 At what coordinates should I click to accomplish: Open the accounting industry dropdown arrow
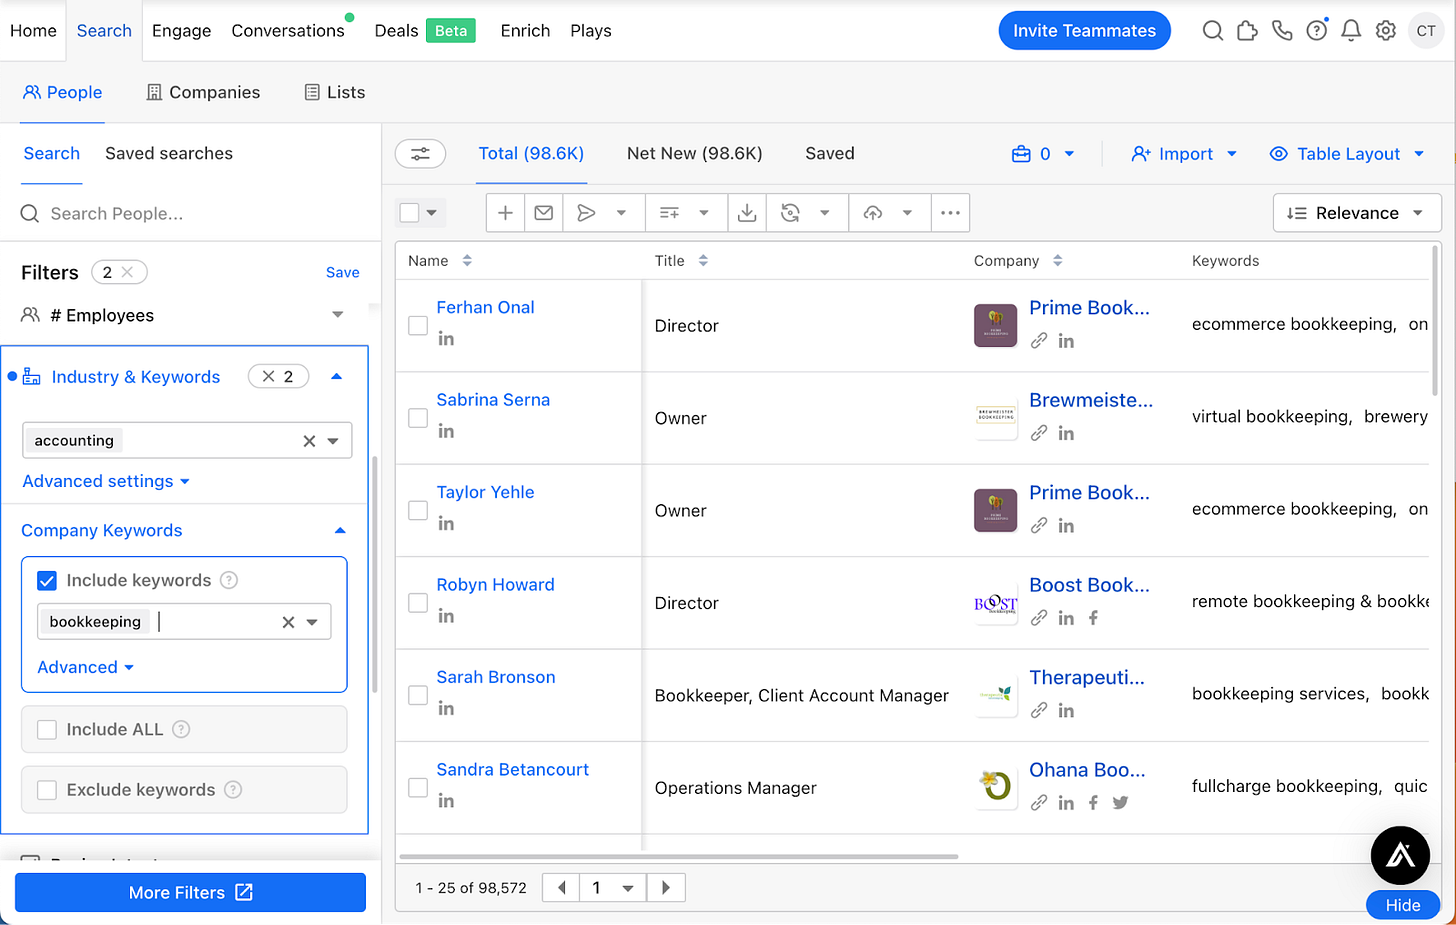click(x=333, y=441)
